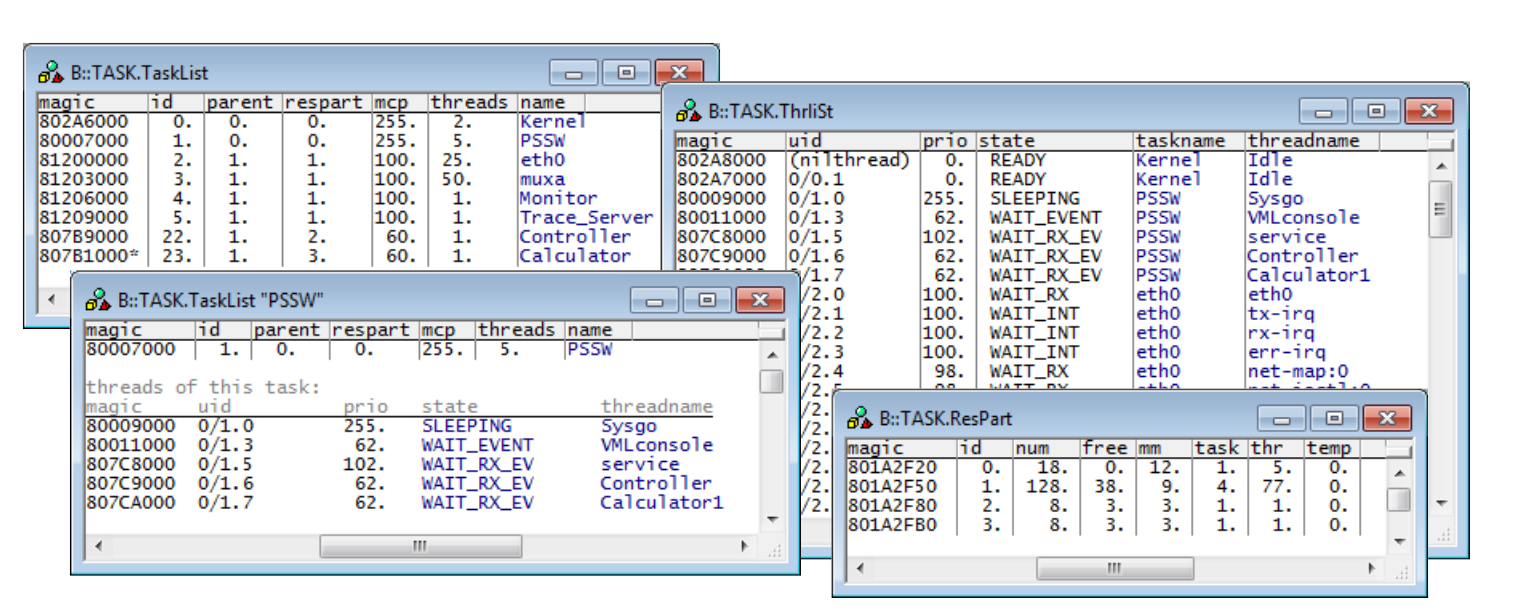Select PSSW name in TASK.TaskList "PSSW" window

589,350
